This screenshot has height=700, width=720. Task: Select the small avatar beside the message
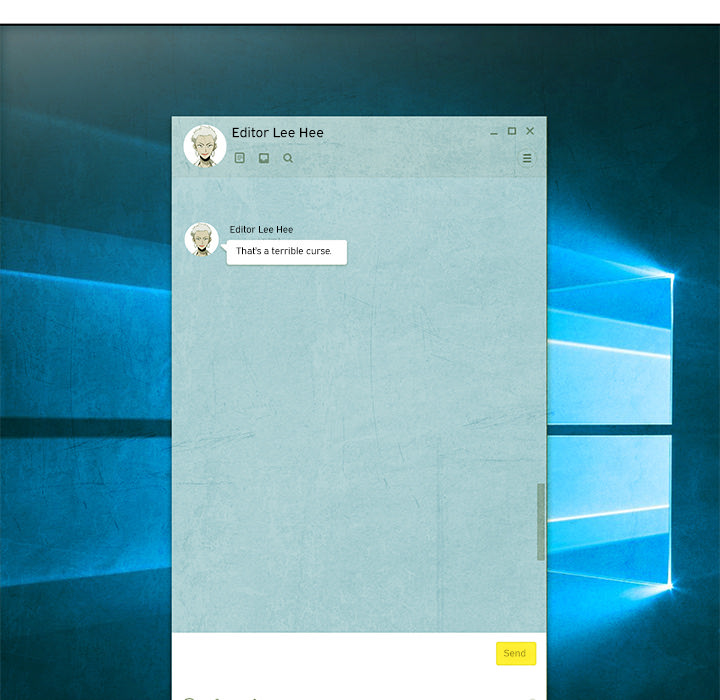pos(202,240)
